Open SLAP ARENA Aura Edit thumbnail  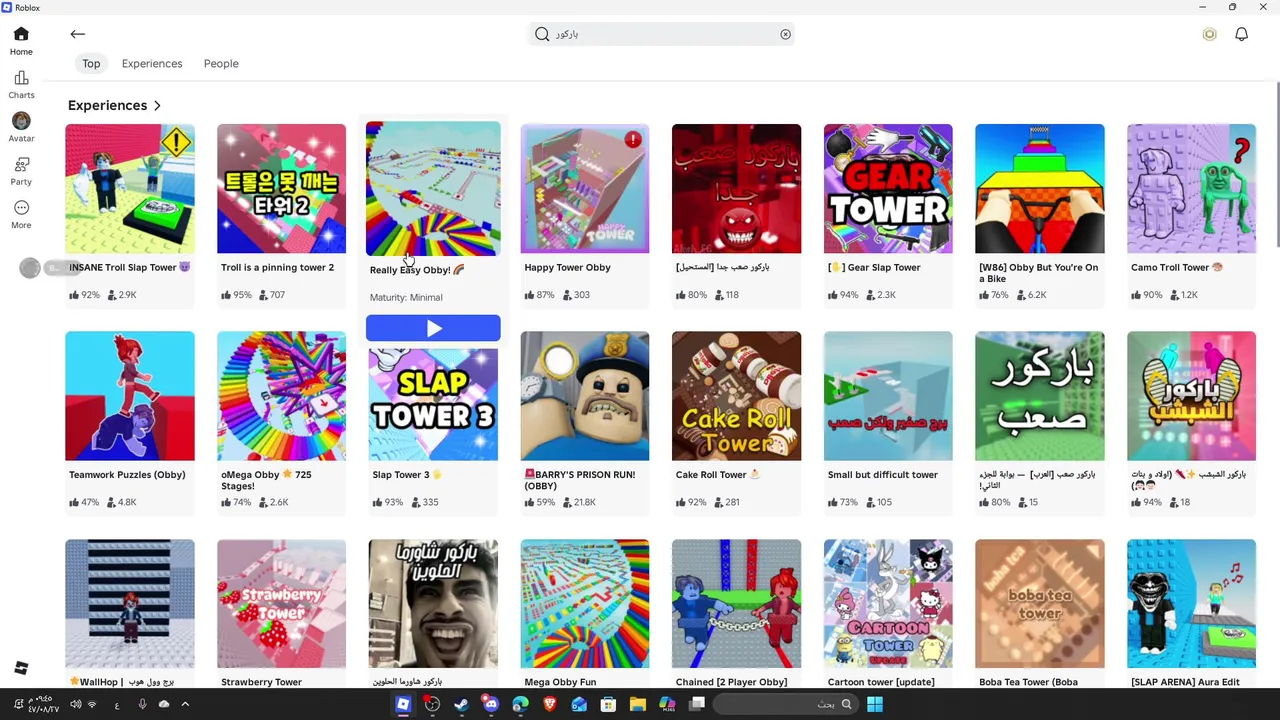[x=1191, y=604]
